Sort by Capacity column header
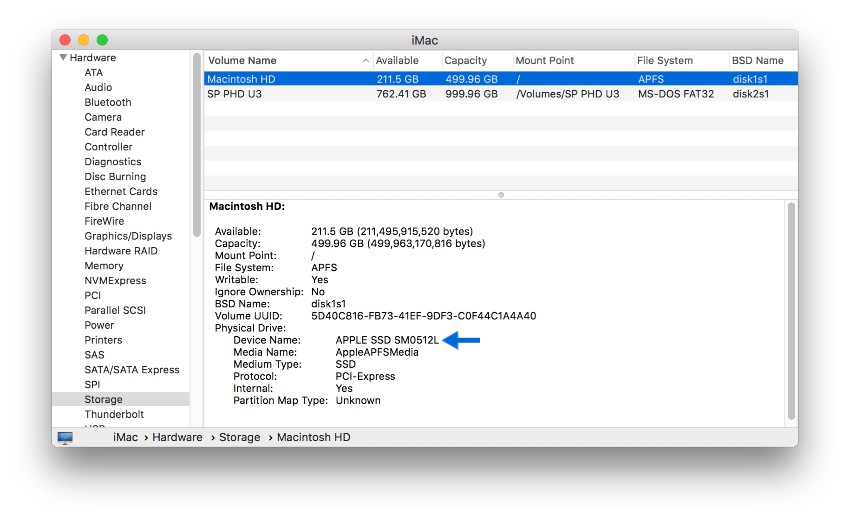Viewport: 850px width, 521px height. click(466, 61)
